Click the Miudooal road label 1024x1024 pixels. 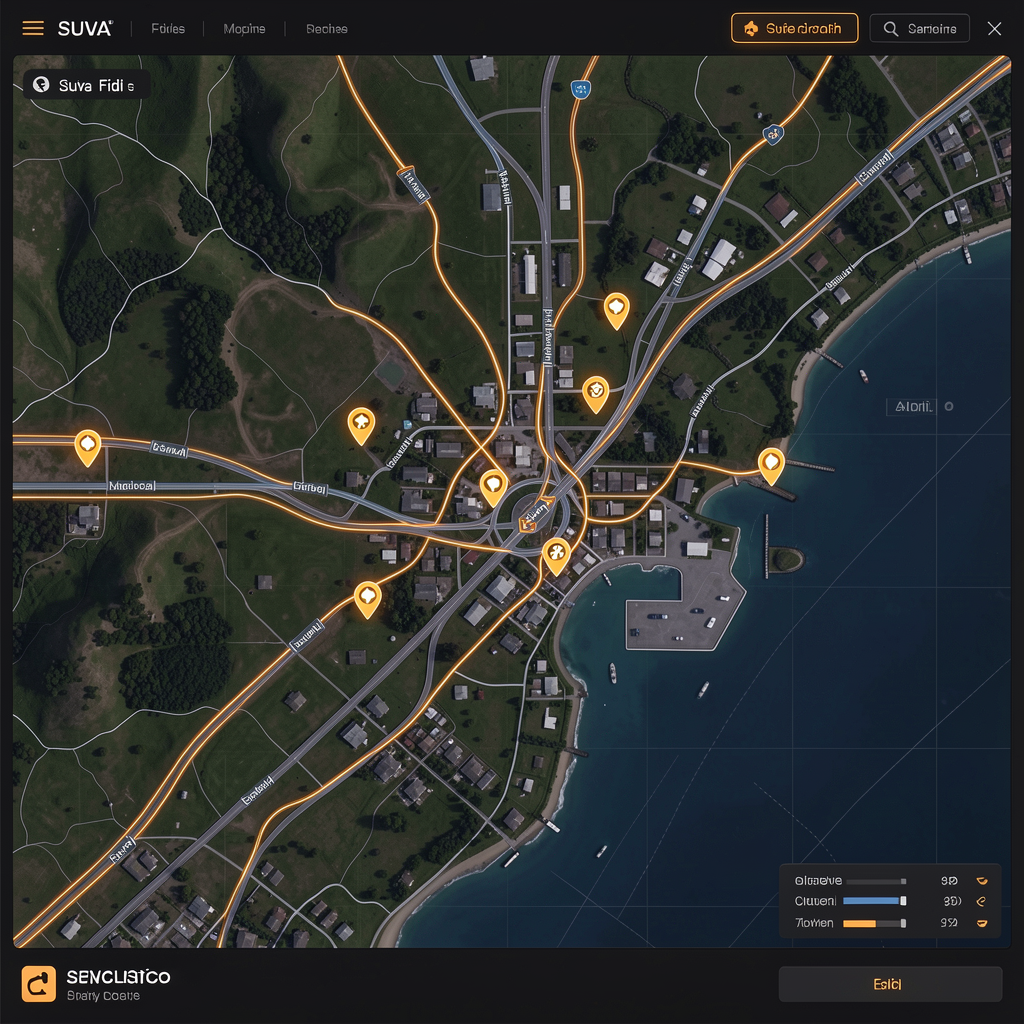(x=131, y=486)
